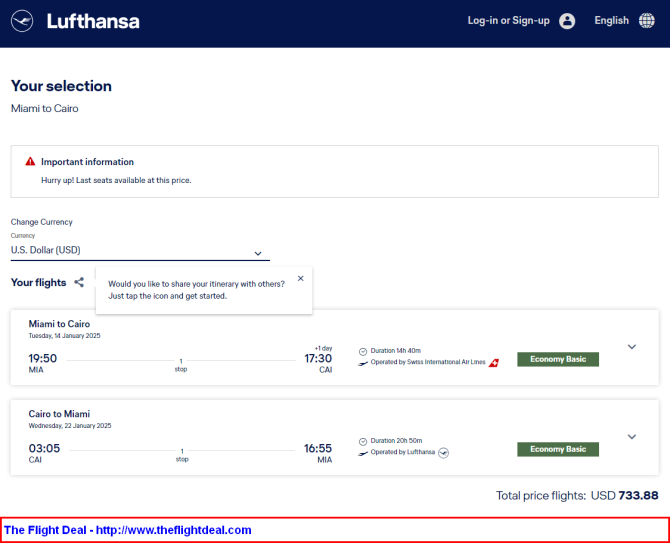The image size is (670, 543).
Task: Click the +1 day arrival note
Action: 323,348
